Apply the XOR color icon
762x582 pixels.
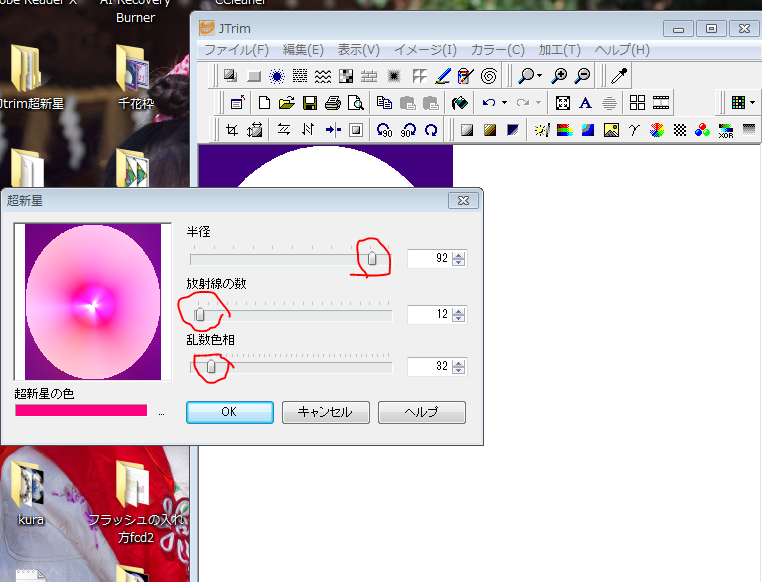coord(726,130)
